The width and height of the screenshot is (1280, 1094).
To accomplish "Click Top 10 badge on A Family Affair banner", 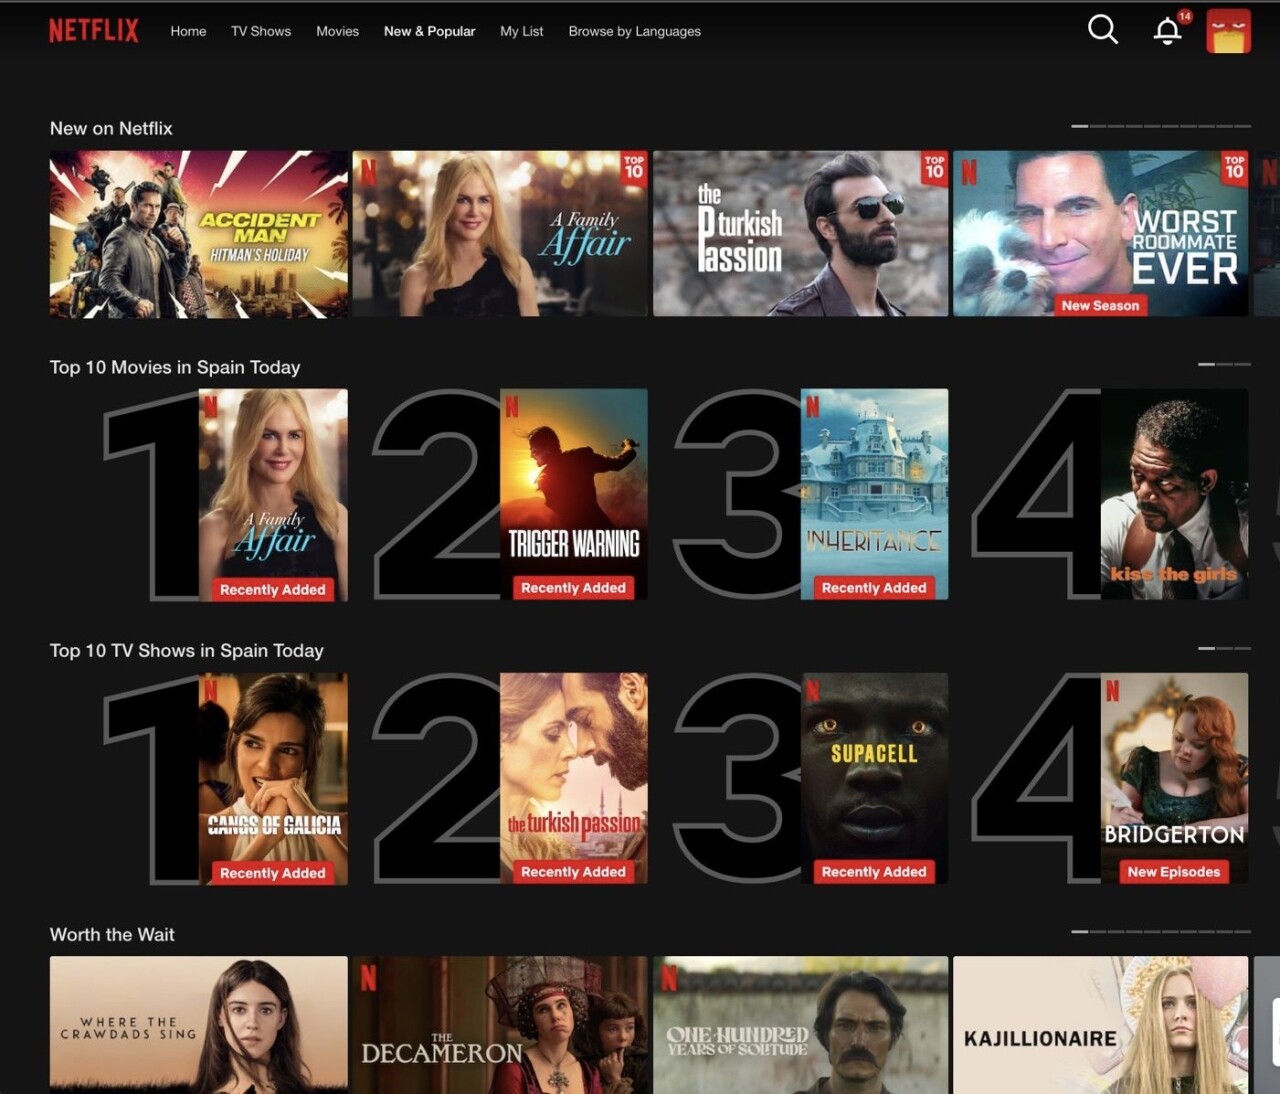I will click(x=634, y=167).
